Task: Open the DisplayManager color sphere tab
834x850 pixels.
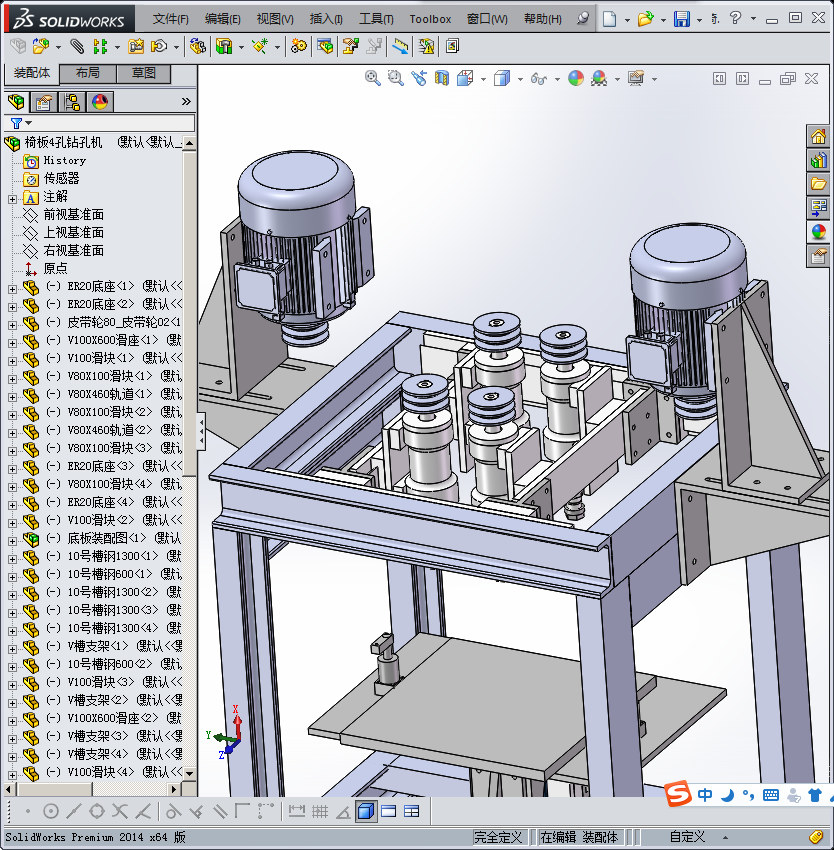Action: [100, 102]
